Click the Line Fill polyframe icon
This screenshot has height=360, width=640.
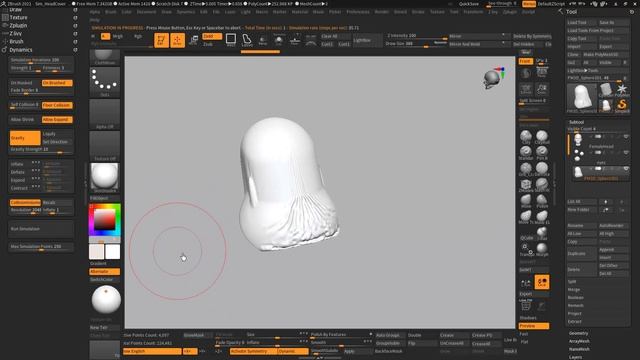pyautogui.click(x=526, y=305)
